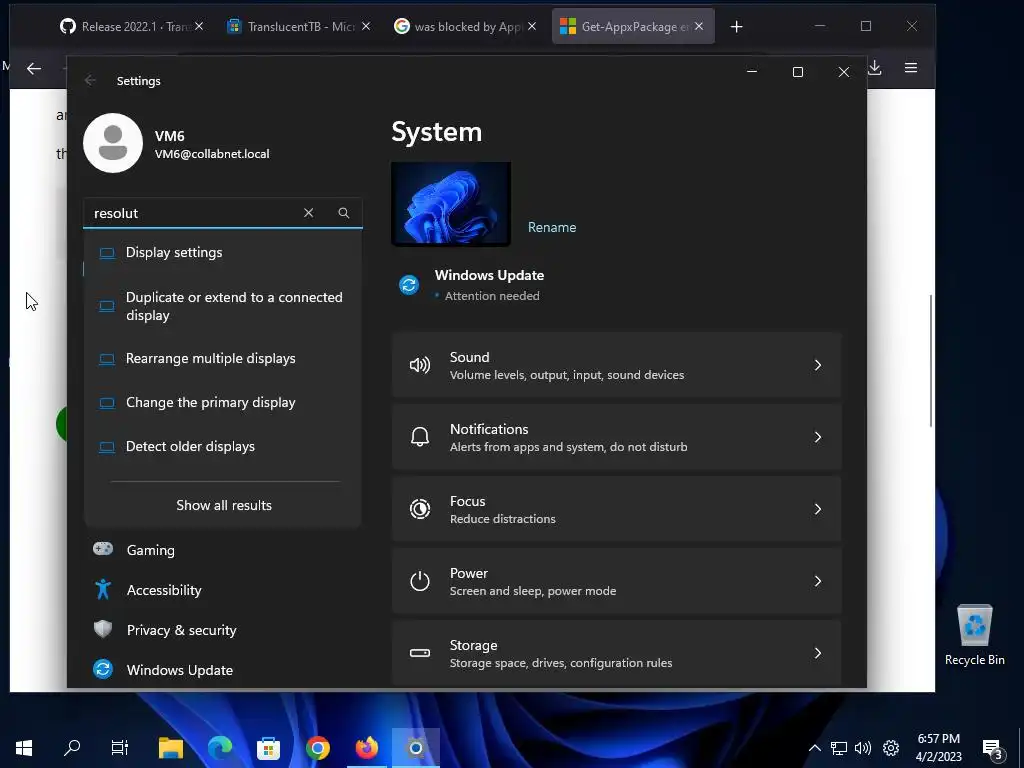The height and width of the screenshot is (768, 1024).
Task: Open a new browser tab
Action: (737, 27)
